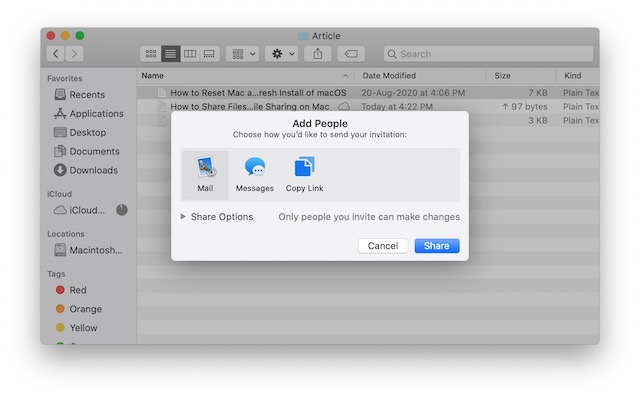Switch Finder to list view
This screenshot has height=398, width=640.
pyautogui.click(x=171, y=54)
